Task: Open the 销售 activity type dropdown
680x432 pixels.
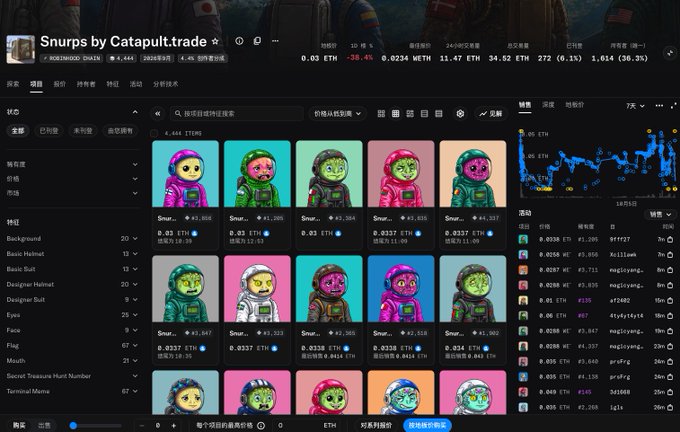Action: coord(660,214)
